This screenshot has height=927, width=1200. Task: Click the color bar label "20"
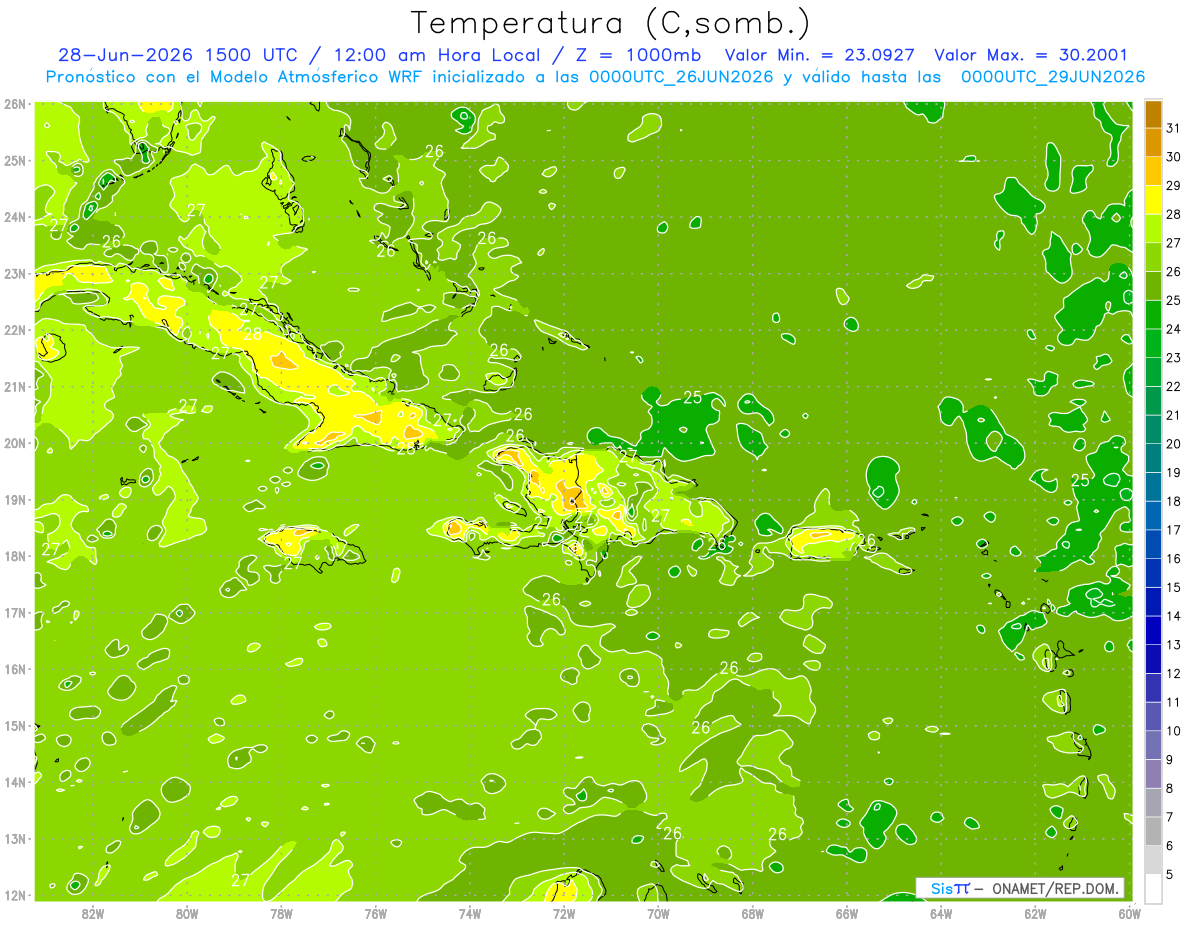[x=1173, y=444]
